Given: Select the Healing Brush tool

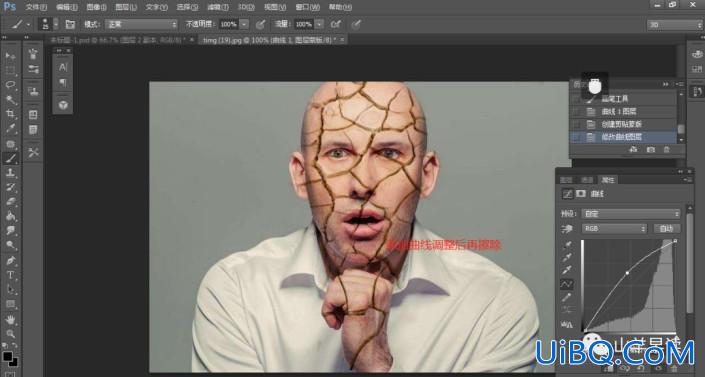Looking at the screenshot, I should [10, 144].
